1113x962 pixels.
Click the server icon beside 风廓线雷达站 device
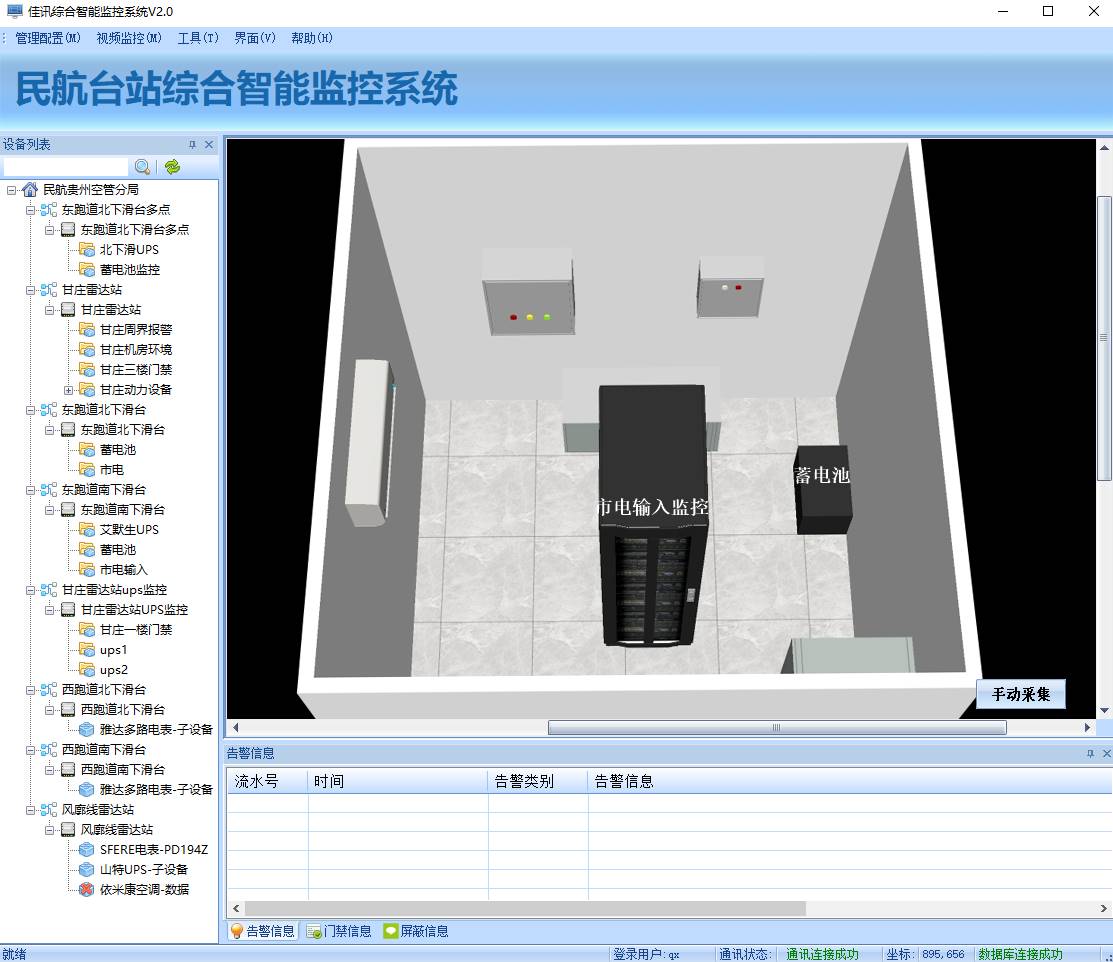pos(68,829)
